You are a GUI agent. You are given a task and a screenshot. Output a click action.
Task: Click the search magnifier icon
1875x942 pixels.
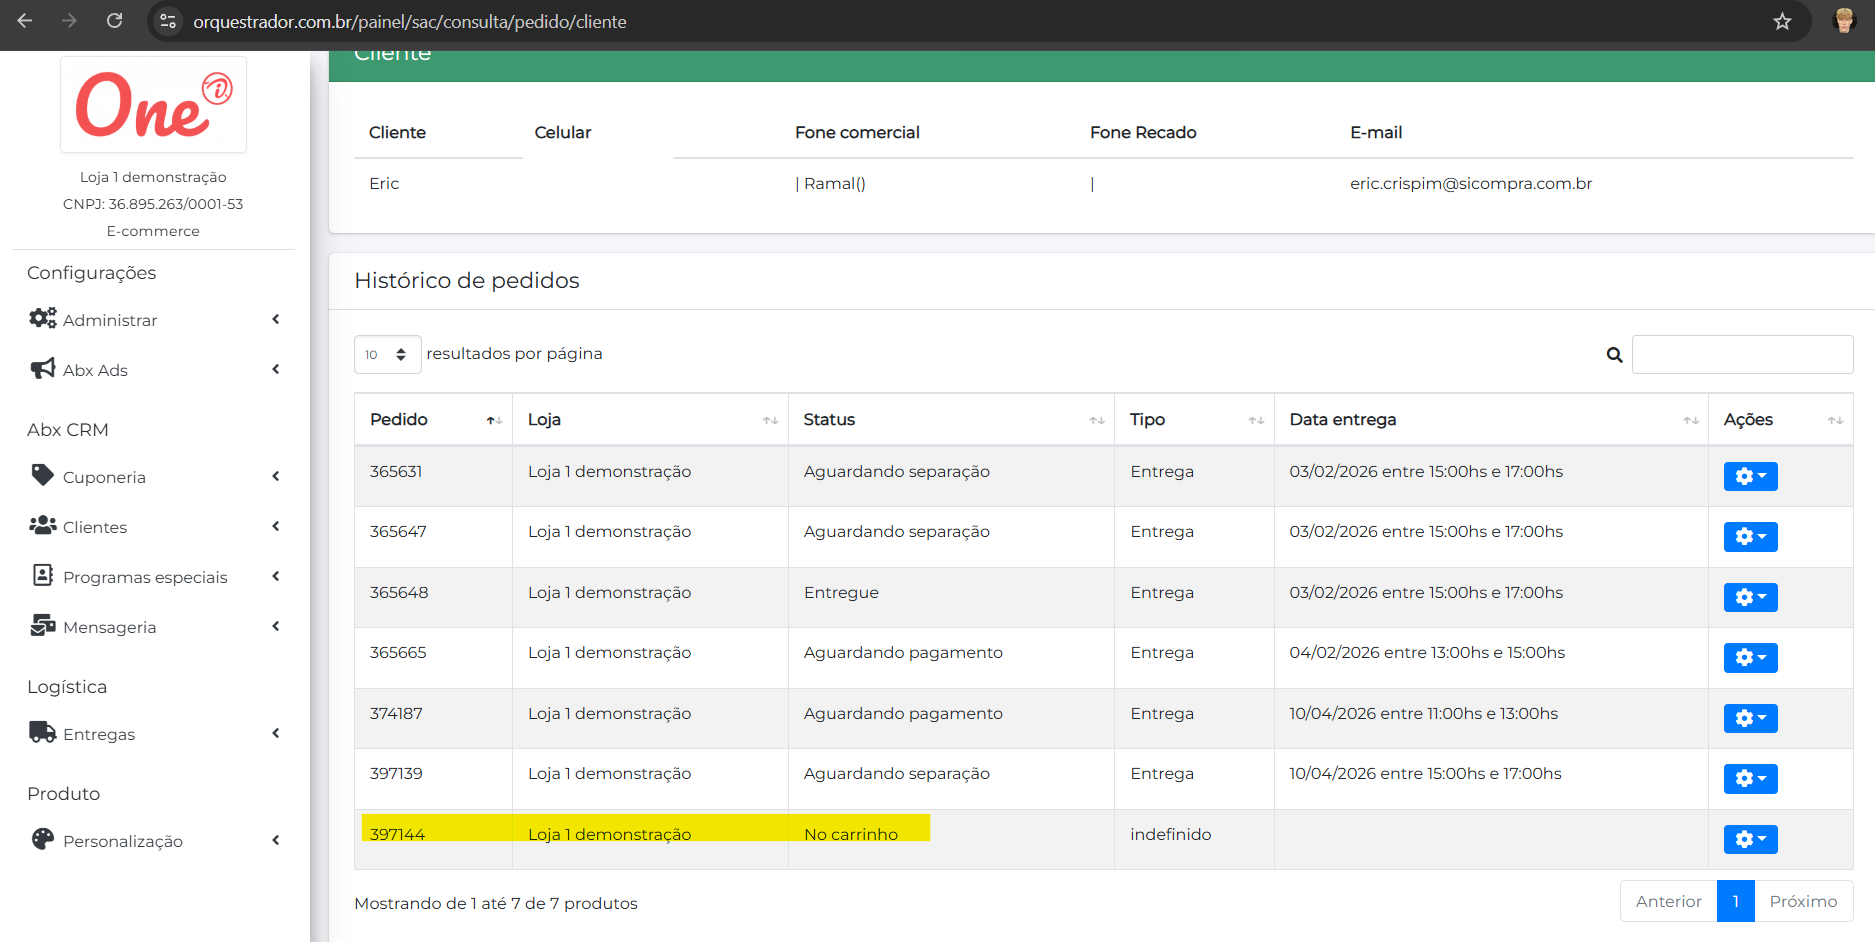coord(1614,355)
